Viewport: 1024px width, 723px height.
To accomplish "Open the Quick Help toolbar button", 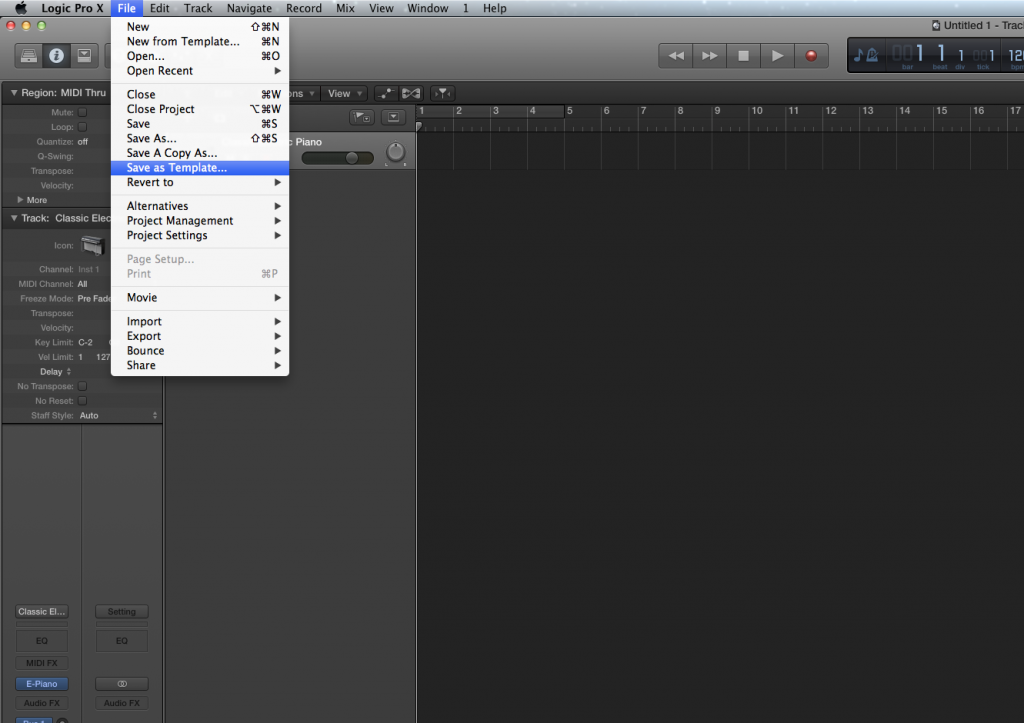I will tap(84, 56).
